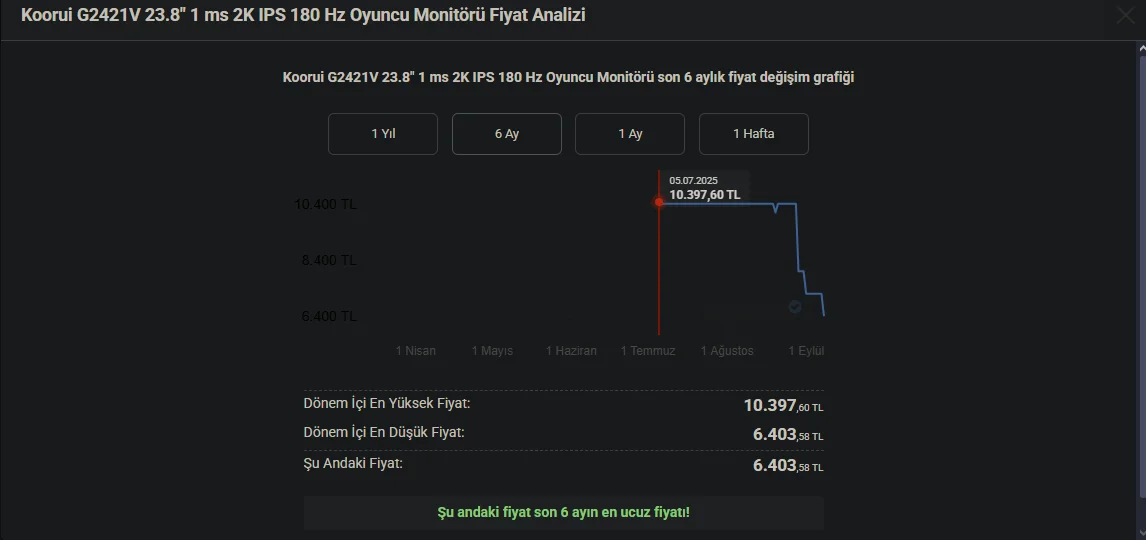
Task: Click the Dönem İçi En Düşük Fiyat row
Action: pyautogui.click(x=563, y=434)
